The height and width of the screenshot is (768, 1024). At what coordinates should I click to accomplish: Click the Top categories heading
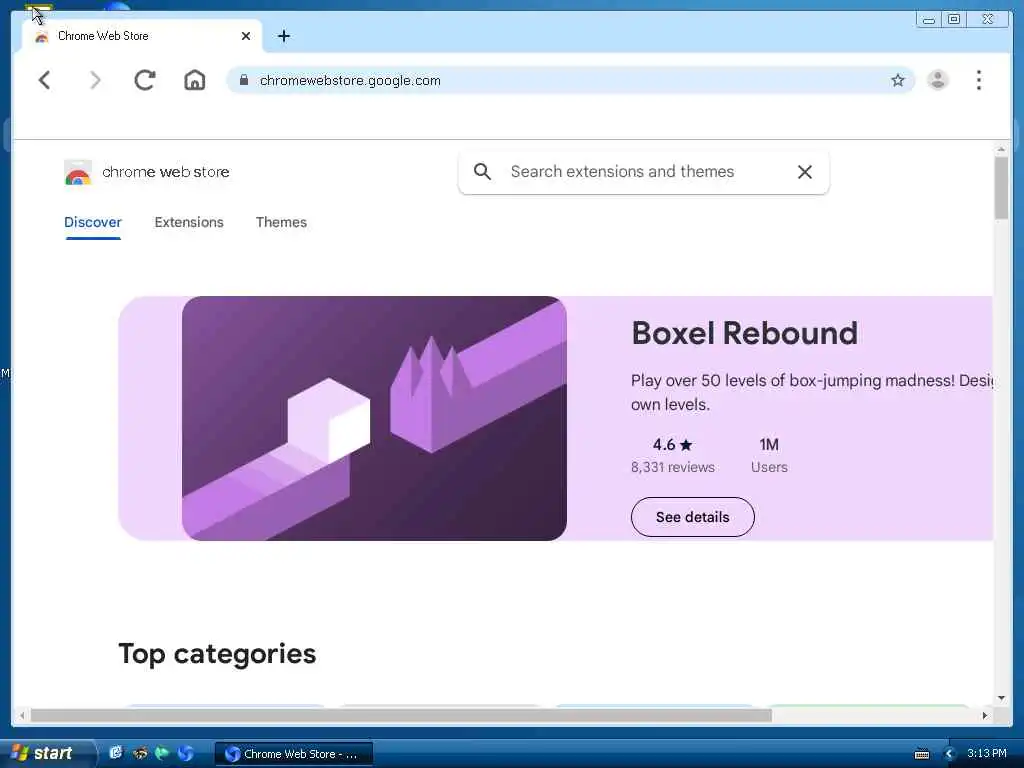pos(217,654)
